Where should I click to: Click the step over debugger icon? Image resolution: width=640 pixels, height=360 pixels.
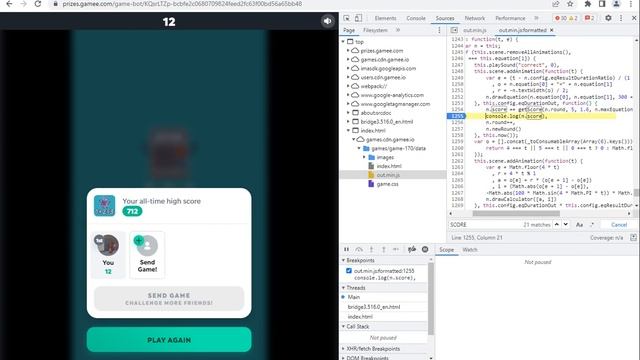click(359, 249)
